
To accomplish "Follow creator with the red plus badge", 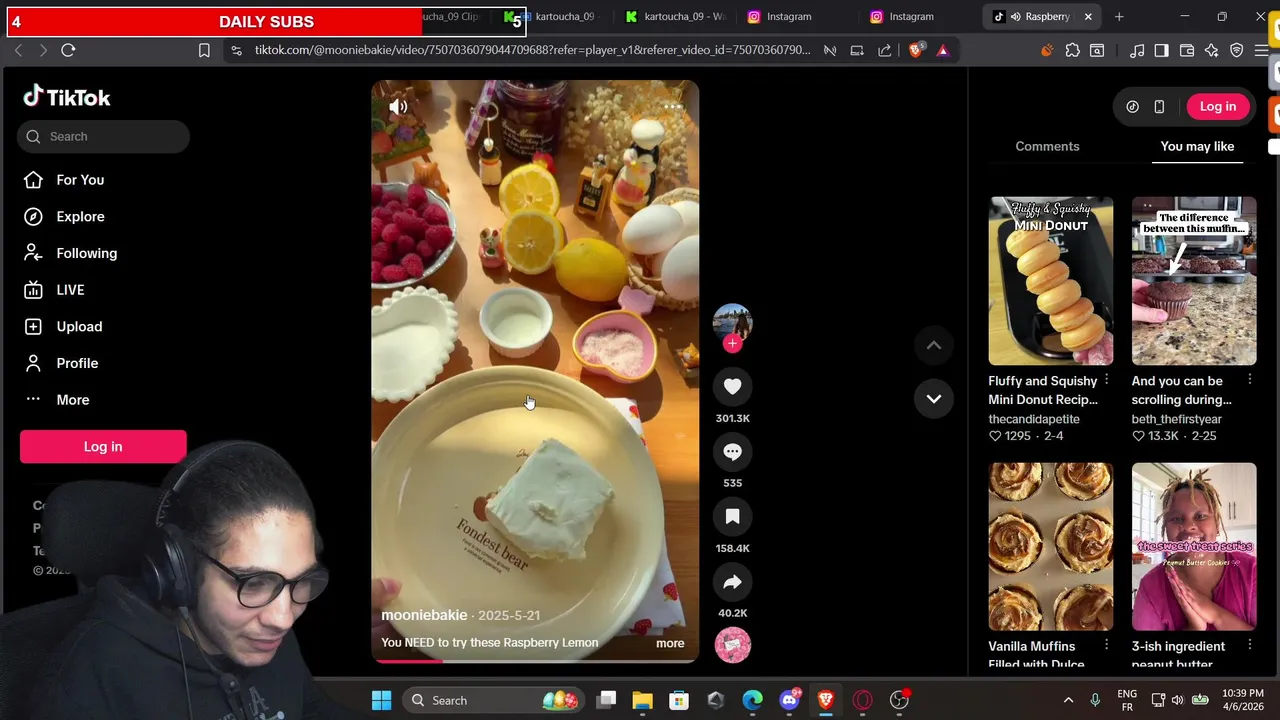I will (x=732, y=343).
